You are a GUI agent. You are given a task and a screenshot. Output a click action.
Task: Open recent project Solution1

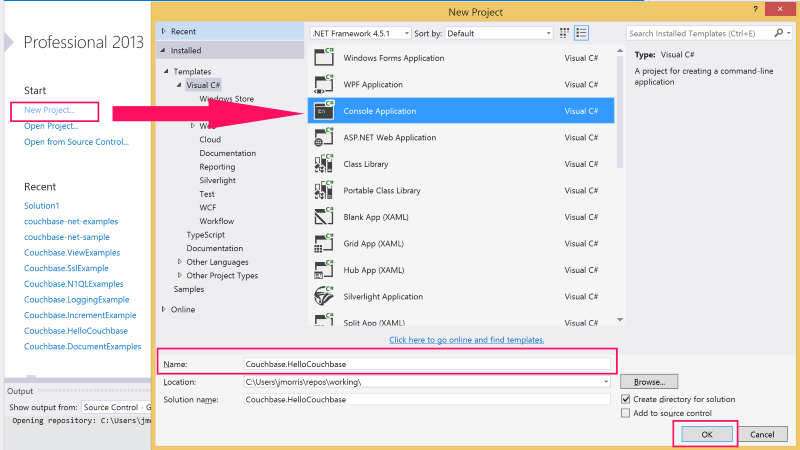pos(41,206)
